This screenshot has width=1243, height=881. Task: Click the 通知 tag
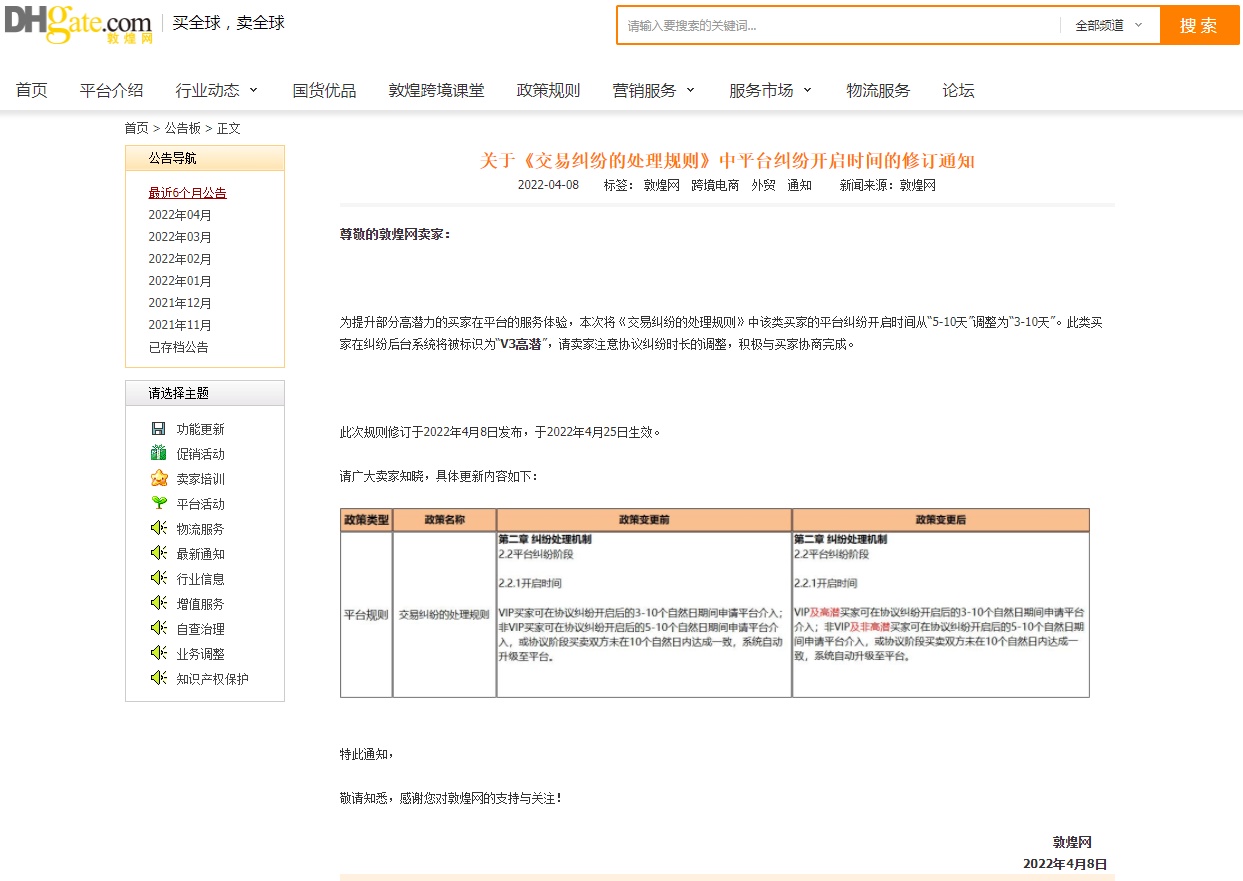800,185
